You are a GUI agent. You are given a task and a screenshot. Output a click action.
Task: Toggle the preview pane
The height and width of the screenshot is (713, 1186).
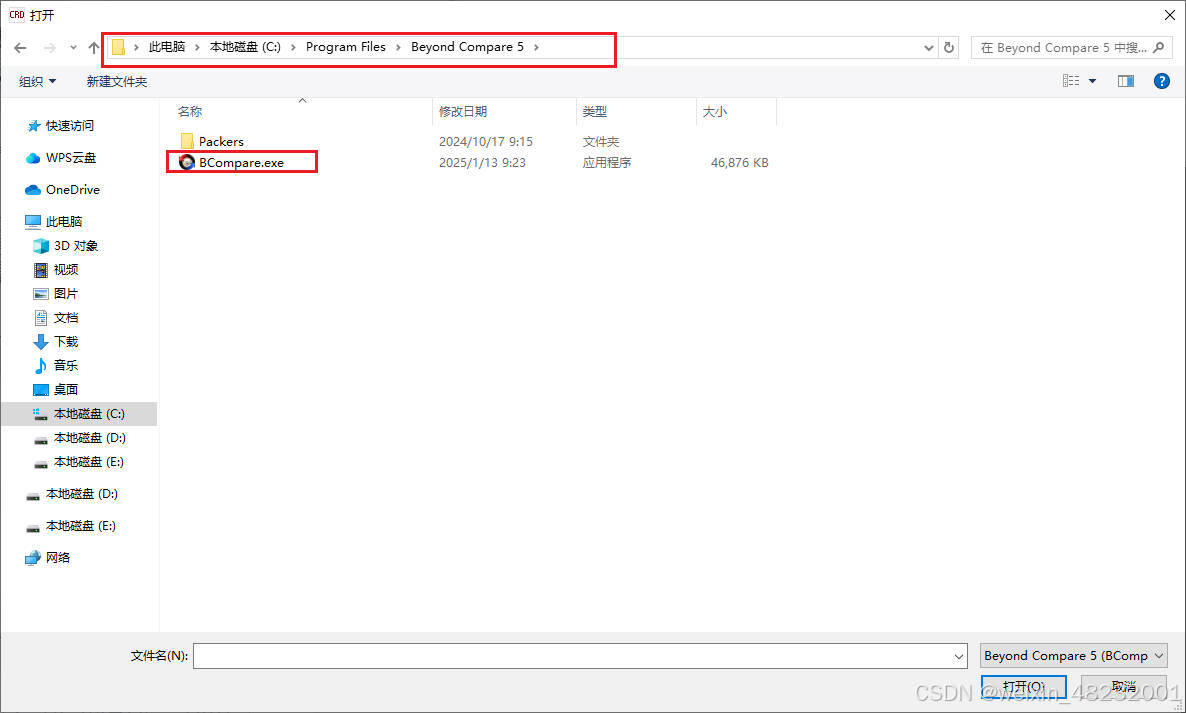coord(1125,81)
